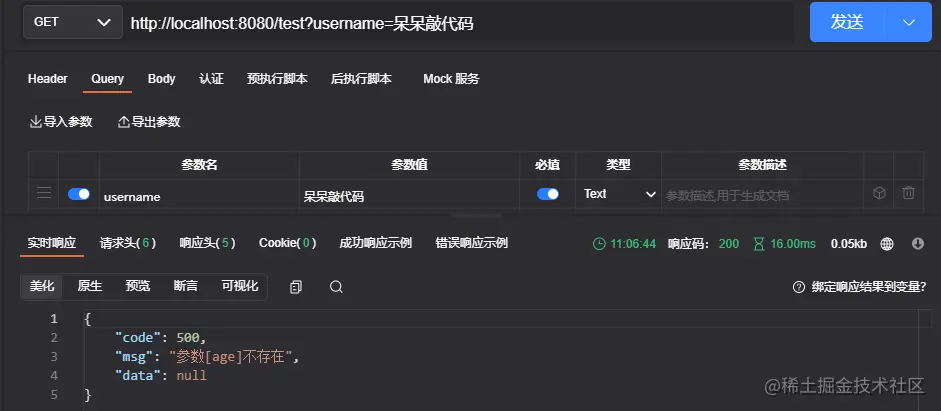Click the "msg" line in response body

[x=207, y=357]
